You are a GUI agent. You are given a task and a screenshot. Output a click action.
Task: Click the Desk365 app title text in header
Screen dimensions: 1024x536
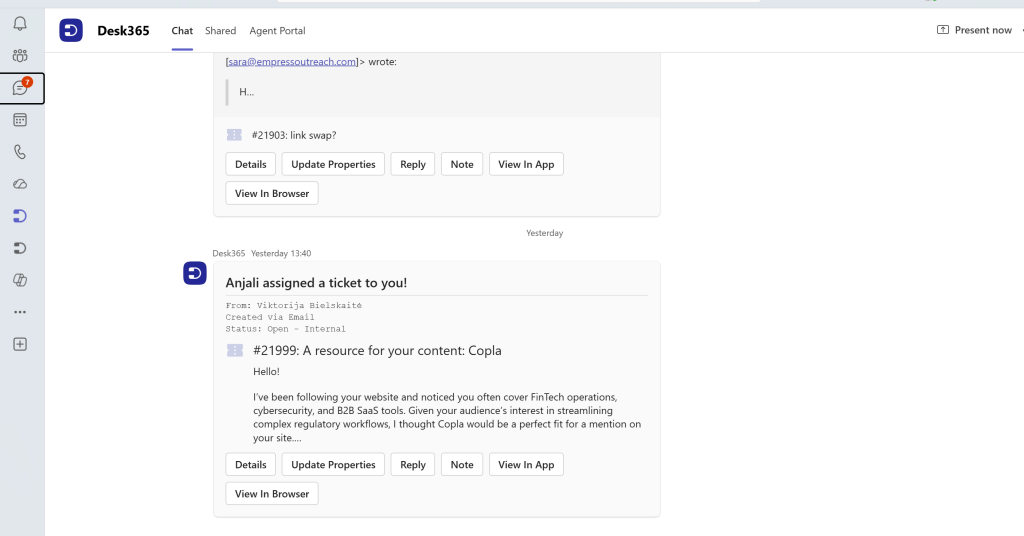pos(123,31)
